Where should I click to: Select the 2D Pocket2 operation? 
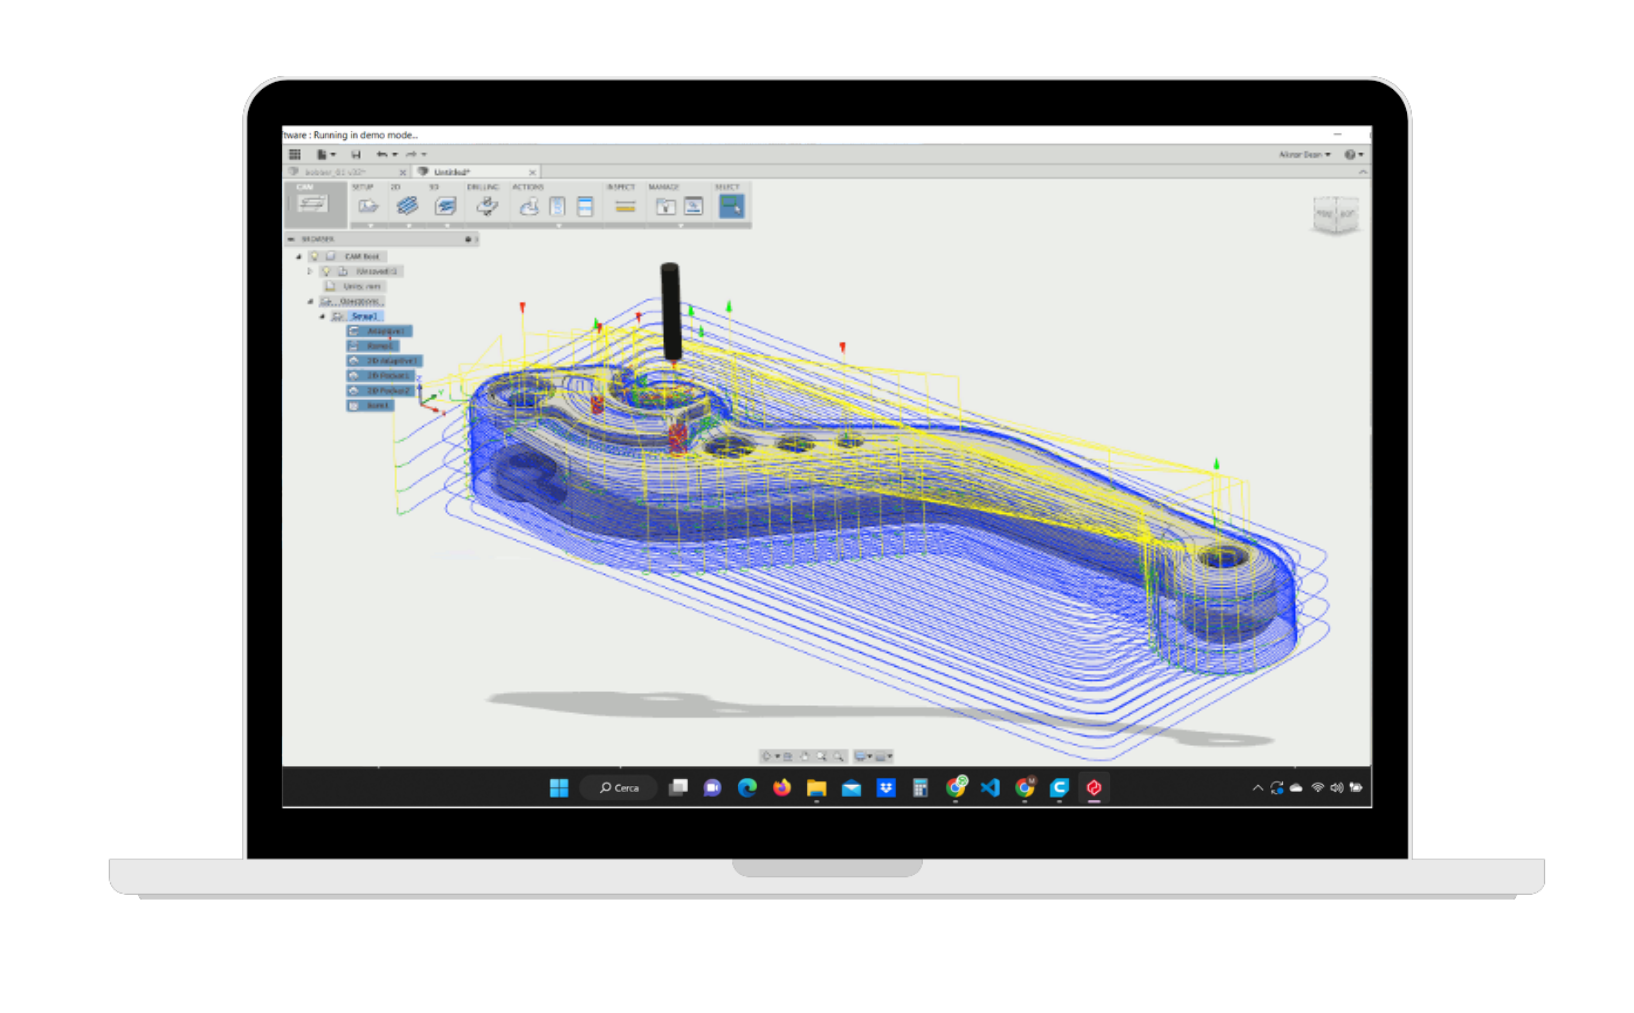[x=380, y=390]
